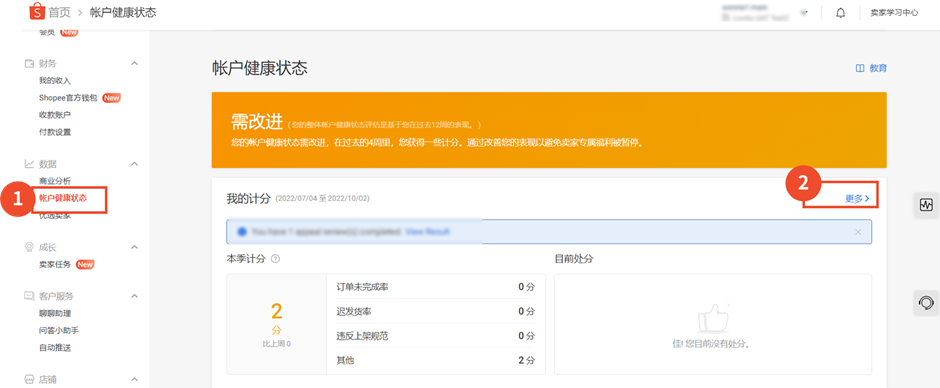Collapse the 客户服务 sidebar section

134,296
